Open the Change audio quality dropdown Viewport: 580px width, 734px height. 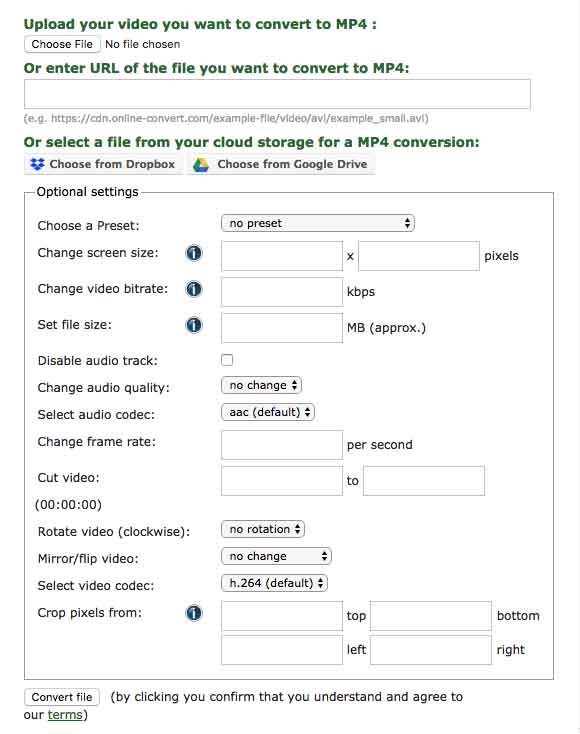pyautogui.click(x=261, y=385)
